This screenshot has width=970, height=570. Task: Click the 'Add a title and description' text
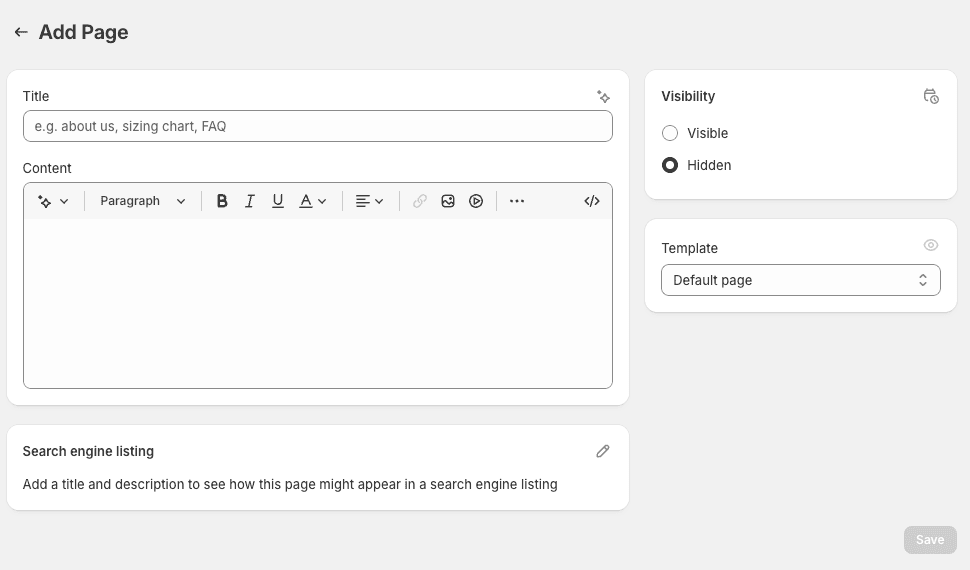point(290,484)
